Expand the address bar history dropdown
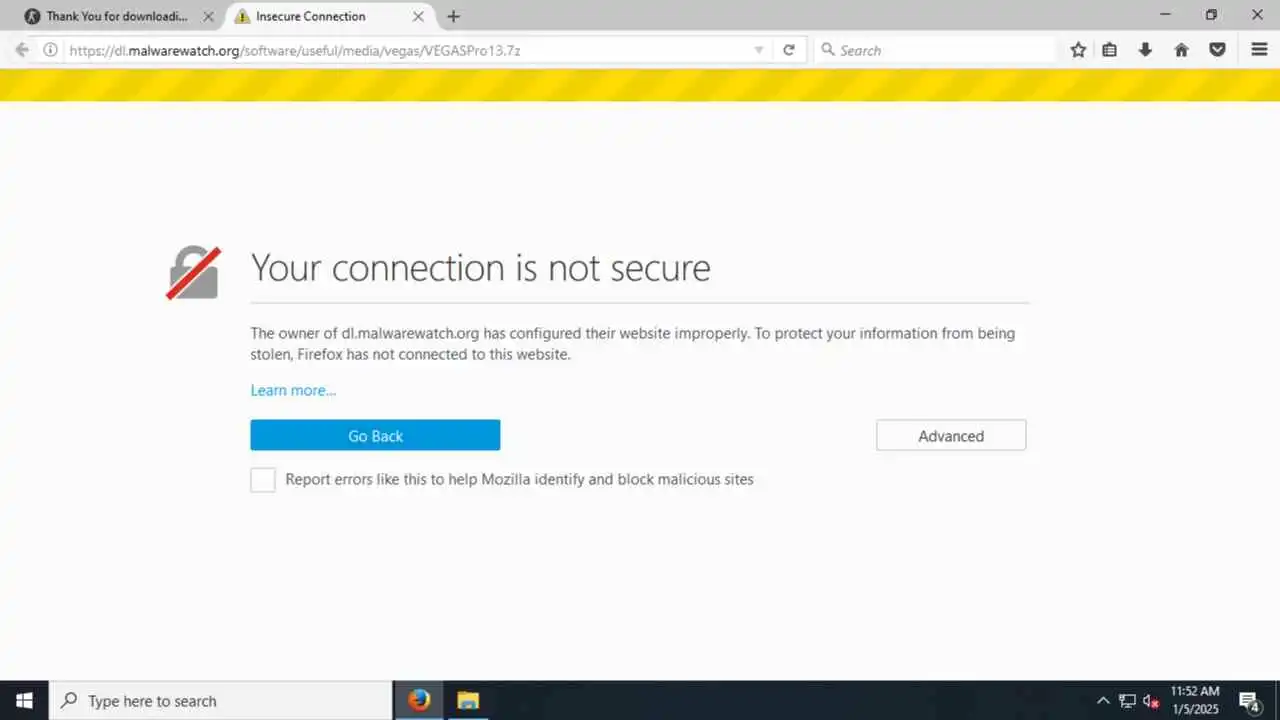 click(759, 50)
